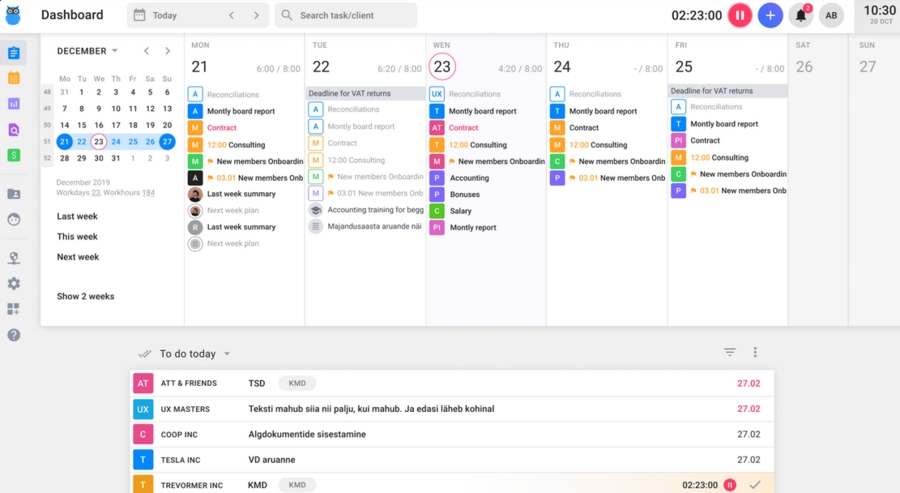The height and width of the screenshot is (493, 900).
Task: Click the Today button in header
Action: point(165,15)
